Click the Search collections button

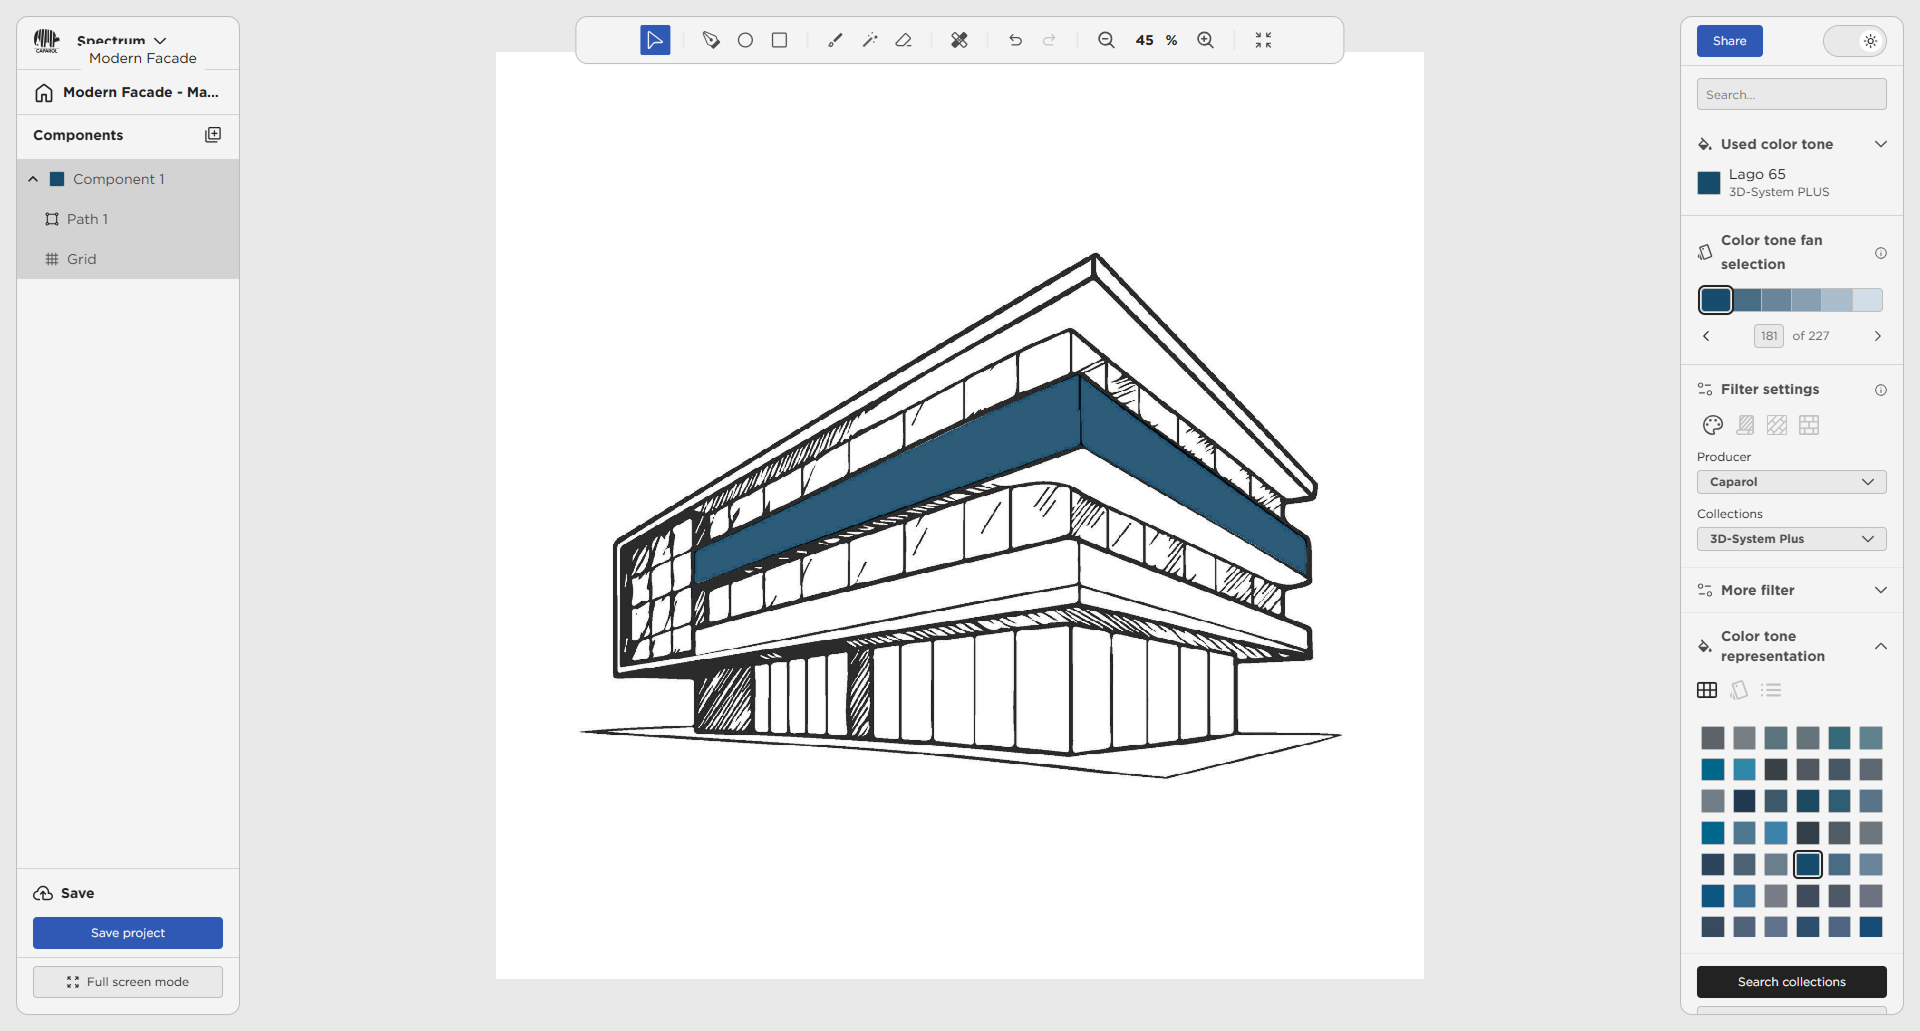coord(1791,982)
